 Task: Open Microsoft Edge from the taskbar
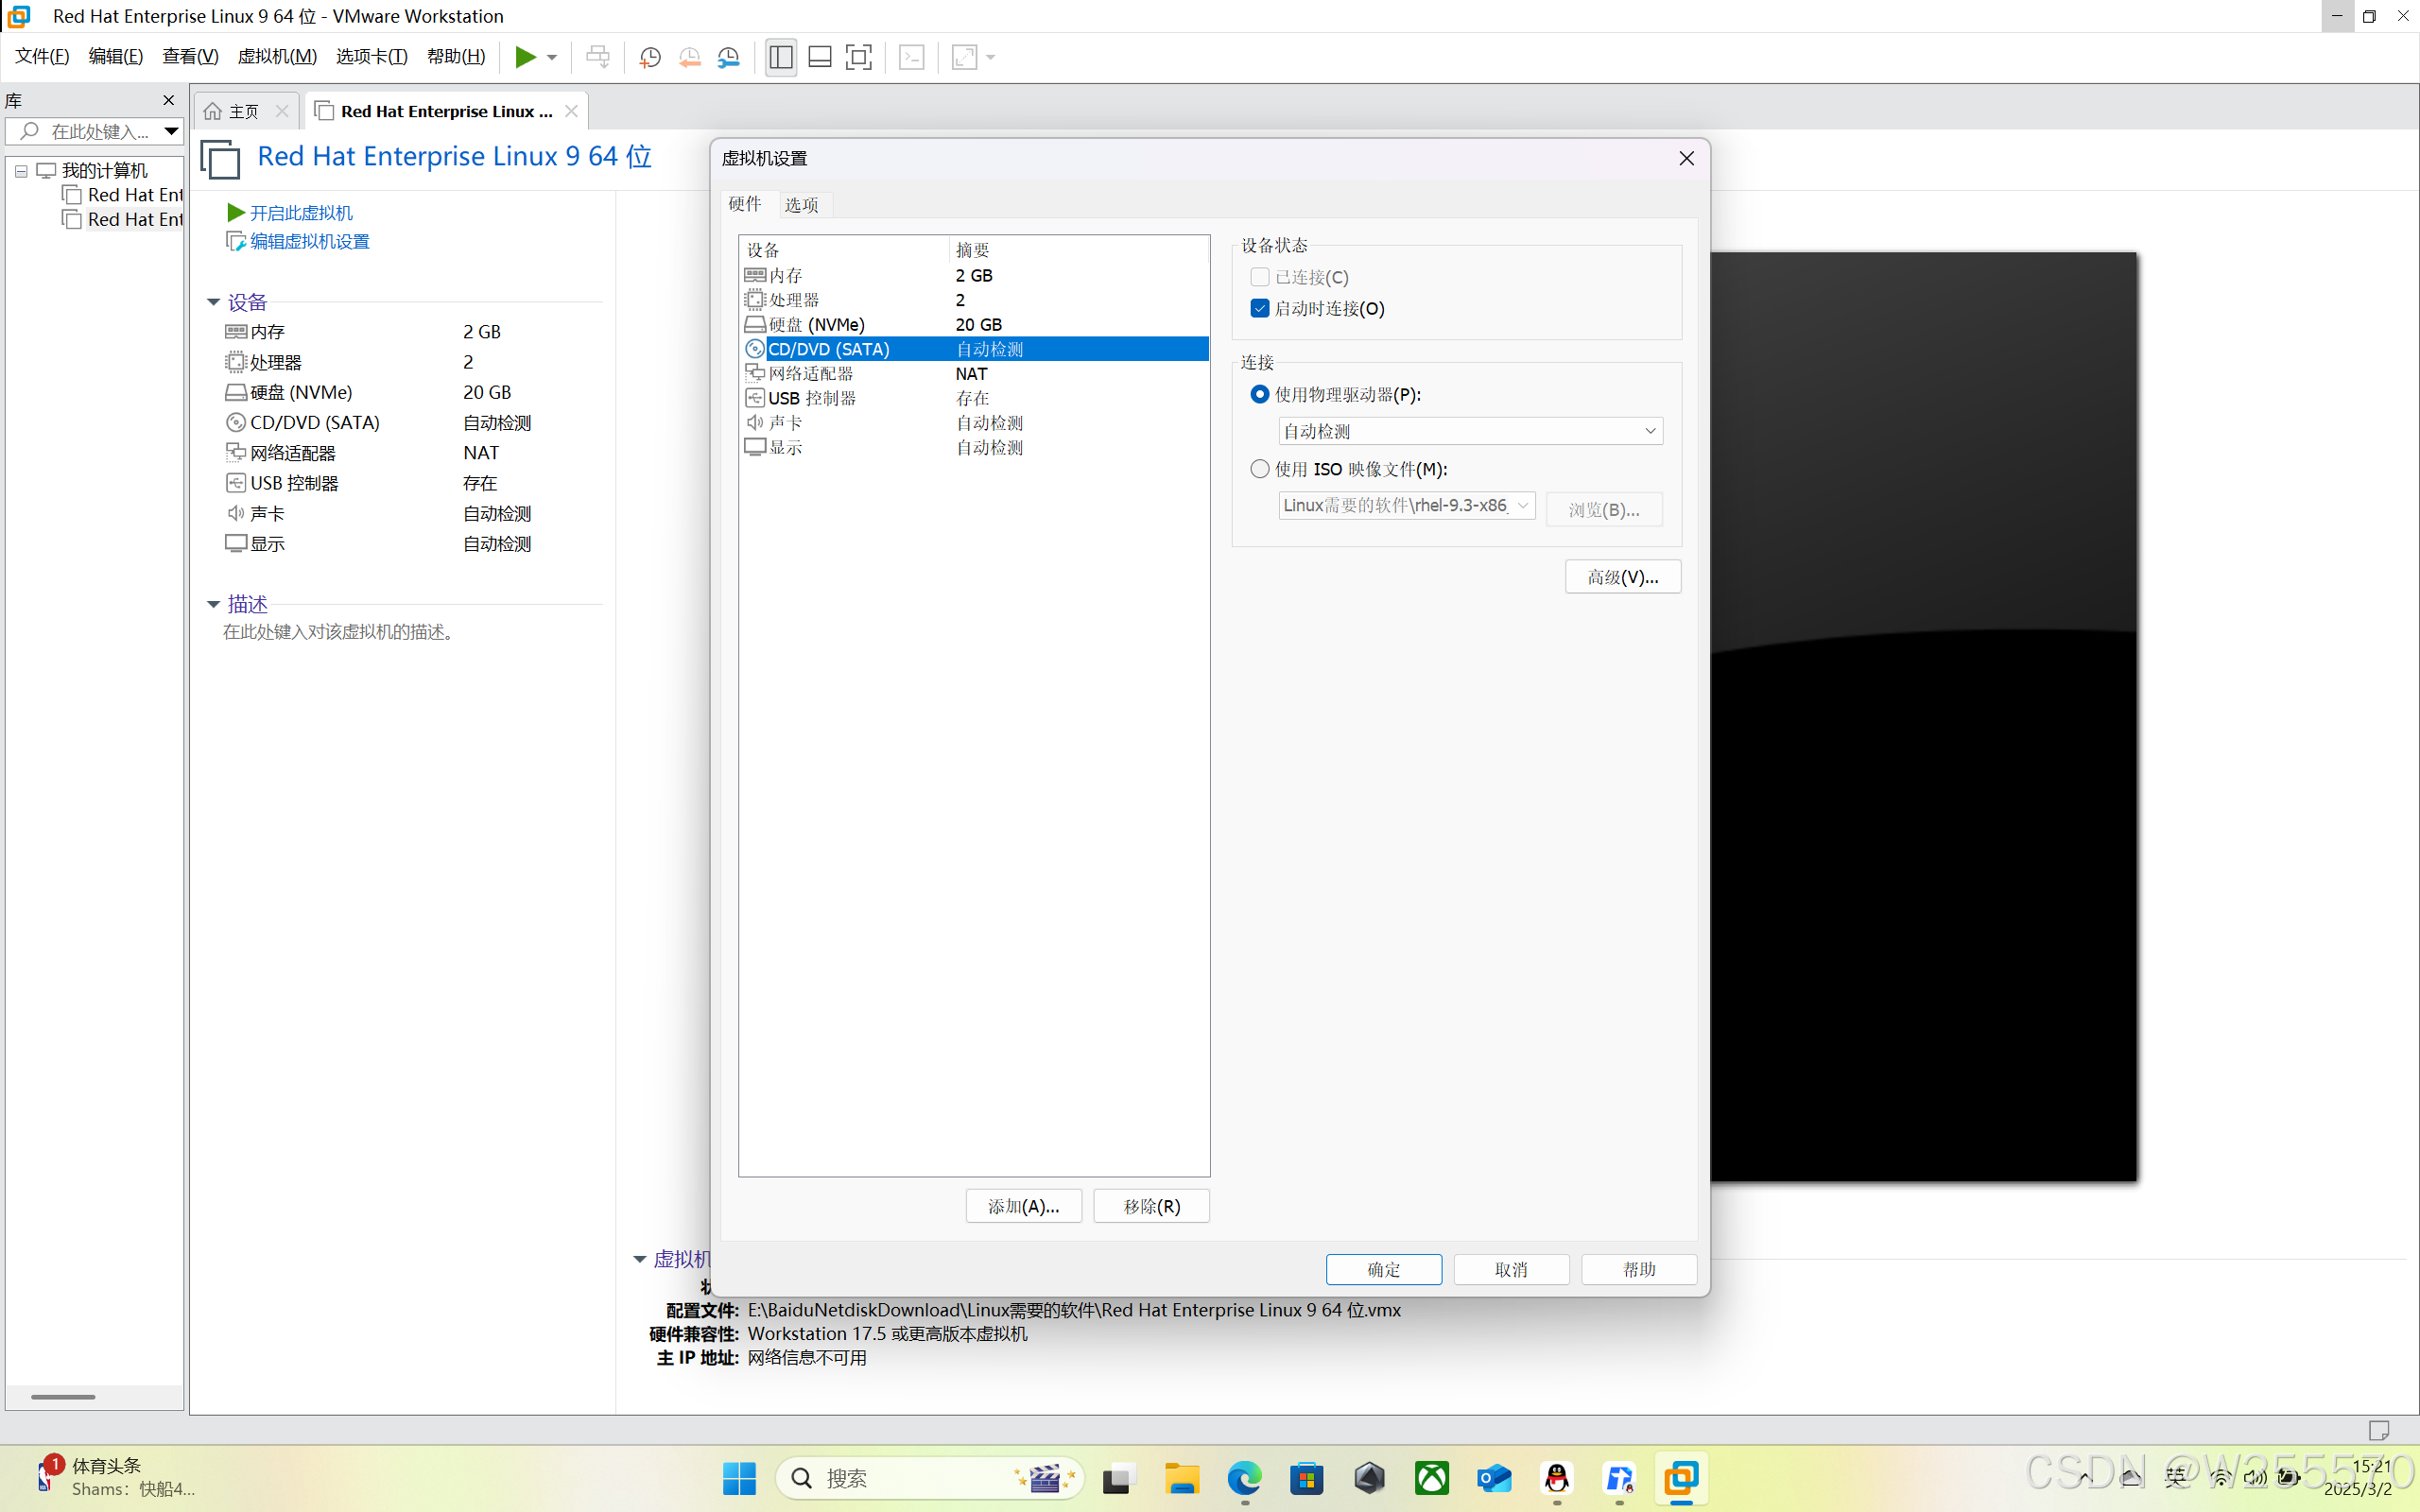1244,1478
